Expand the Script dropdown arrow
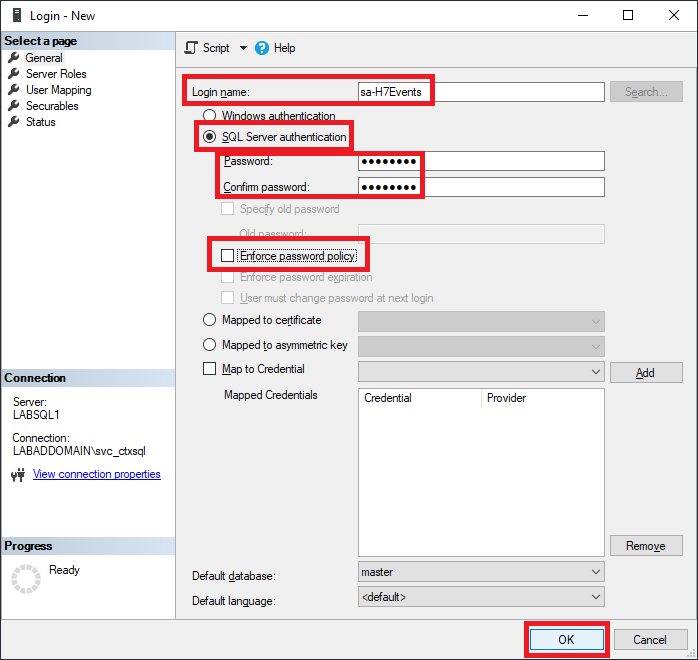 [242, 48]
